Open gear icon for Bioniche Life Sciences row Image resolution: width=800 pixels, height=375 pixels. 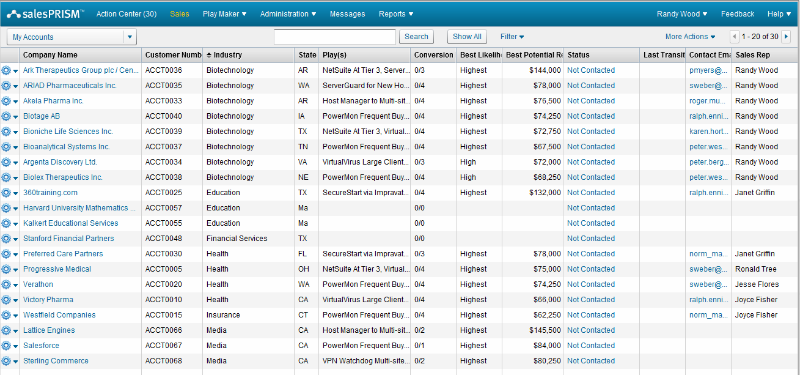click(6, 132)
